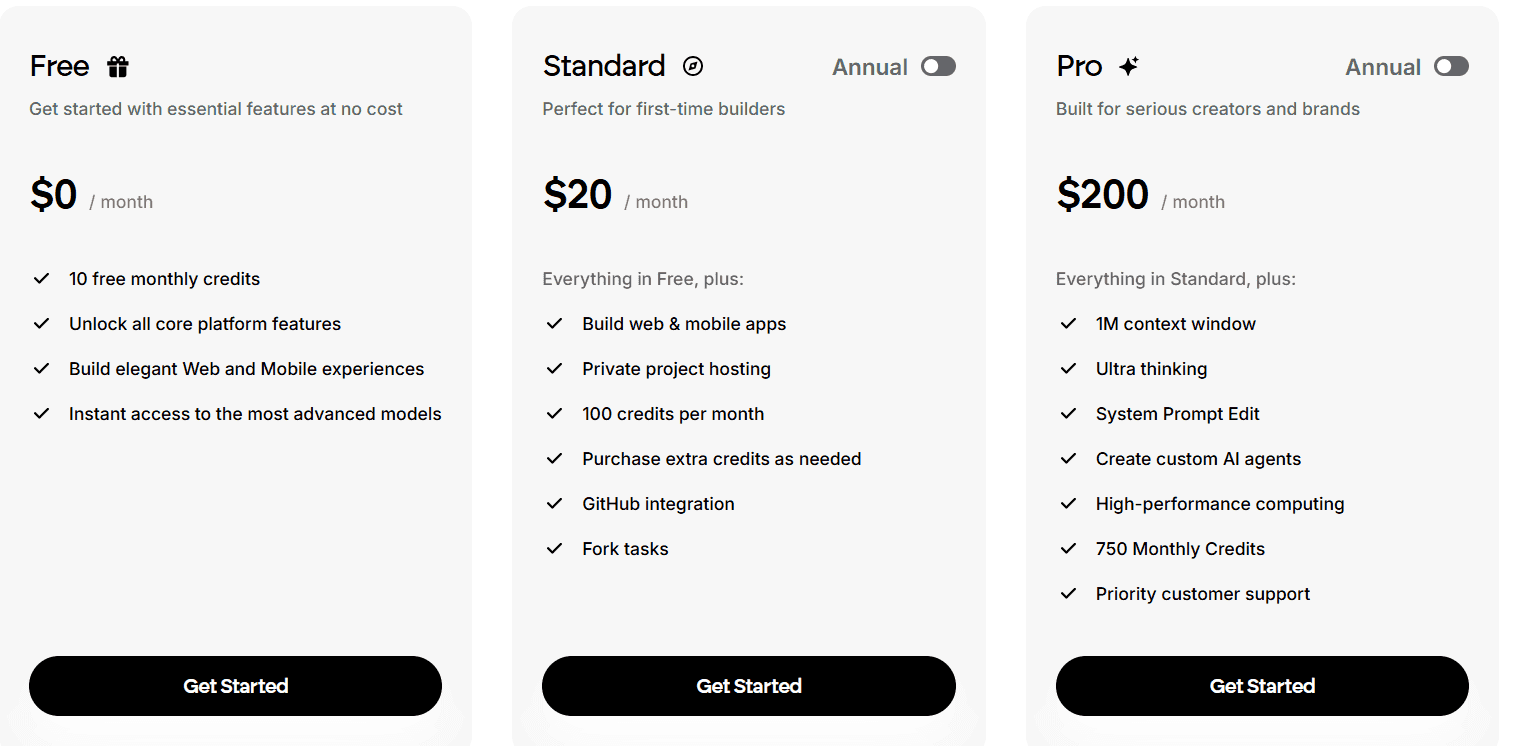The width and height of the screenshot is (1519, 746).
Task: Click the checkmark beside 'Priority customer support'
Action: (1068, 593)
